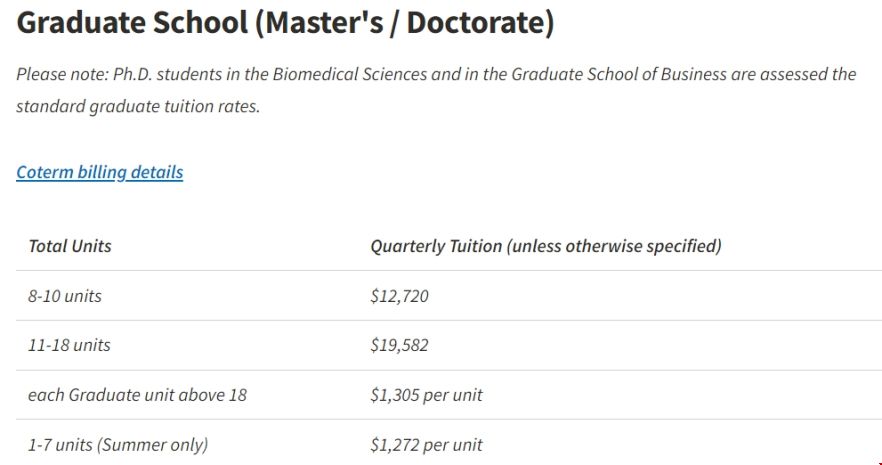Click the word Doctorate in the heading
Viewport: 882px width, 465px height.
click(475, 22)
